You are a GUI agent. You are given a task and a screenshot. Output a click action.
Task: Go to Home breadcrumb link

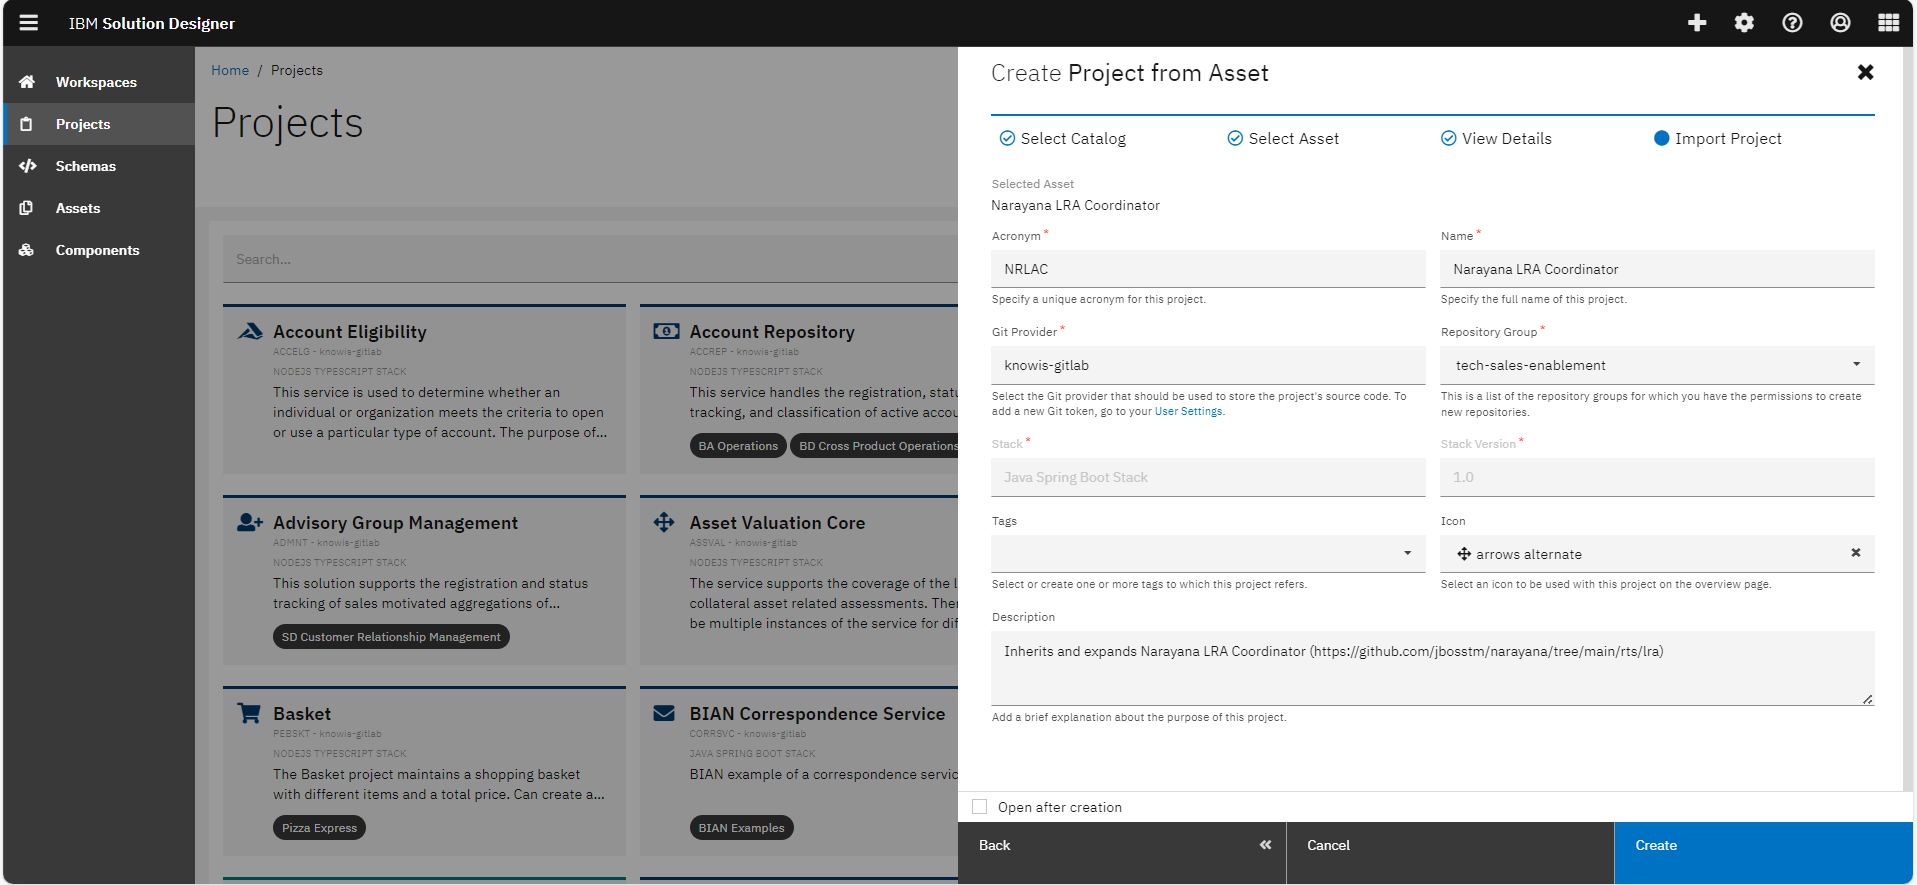click(230, 70)
